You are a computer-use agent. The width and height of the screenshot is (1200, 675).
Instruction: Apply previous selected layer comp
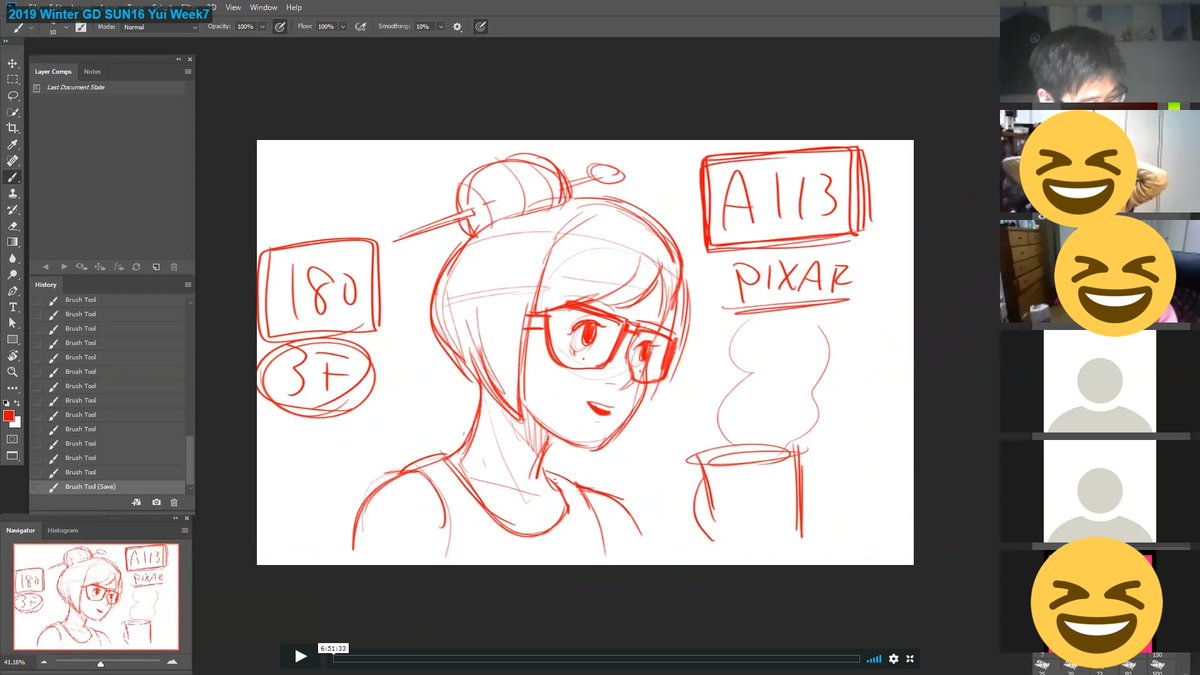point(45,267)
